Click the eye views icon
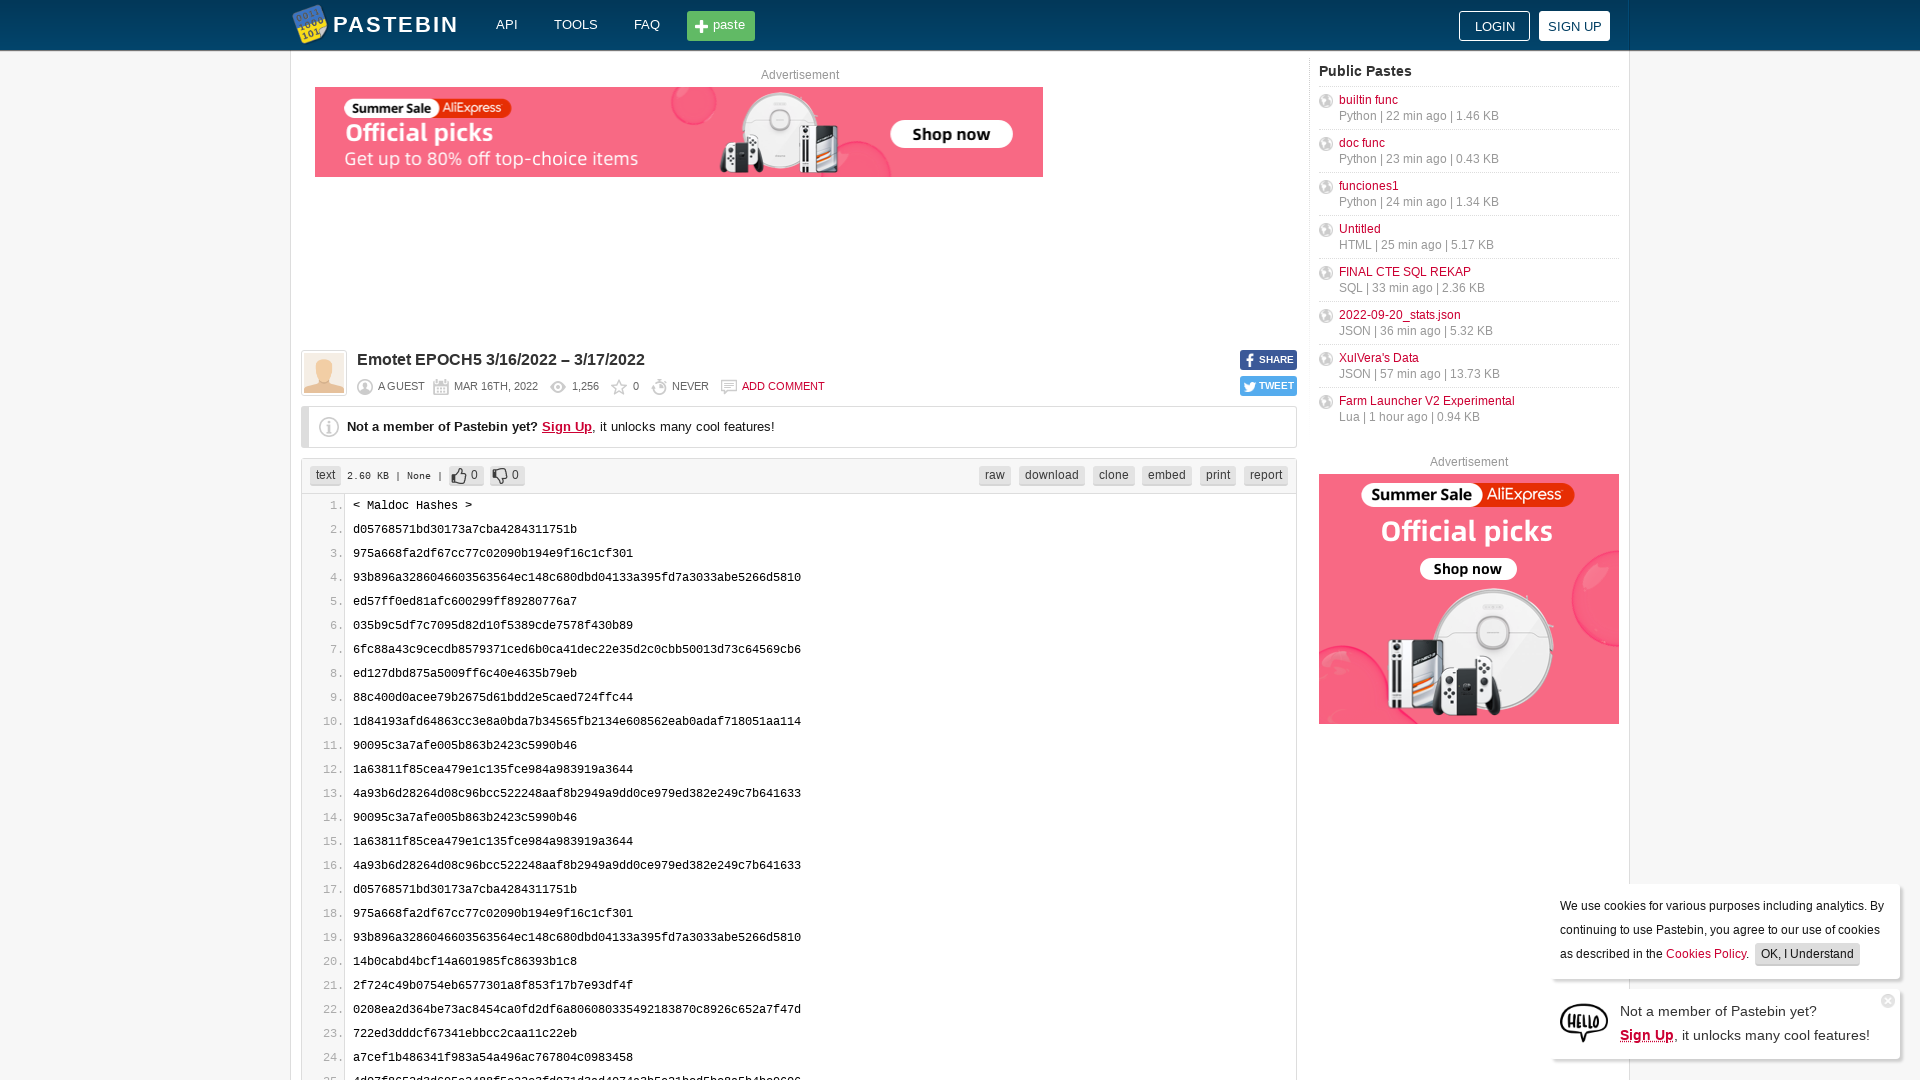 click(x=558, y=387)
